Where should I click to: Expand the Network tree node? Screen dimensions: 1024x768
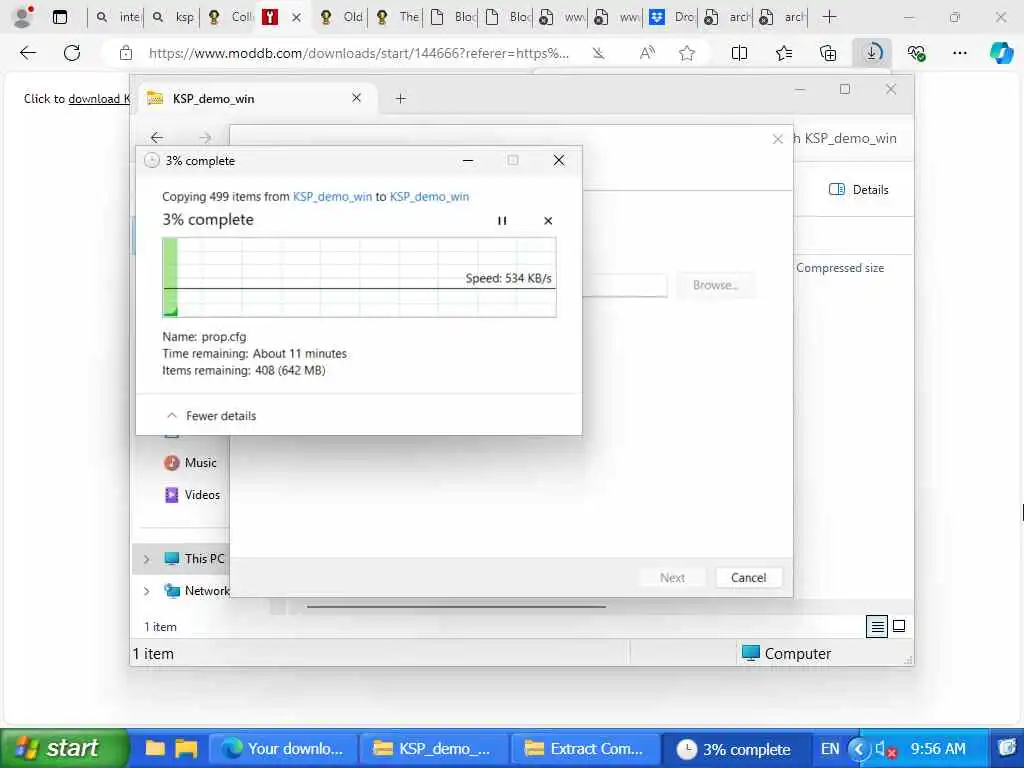click(146, 591)
